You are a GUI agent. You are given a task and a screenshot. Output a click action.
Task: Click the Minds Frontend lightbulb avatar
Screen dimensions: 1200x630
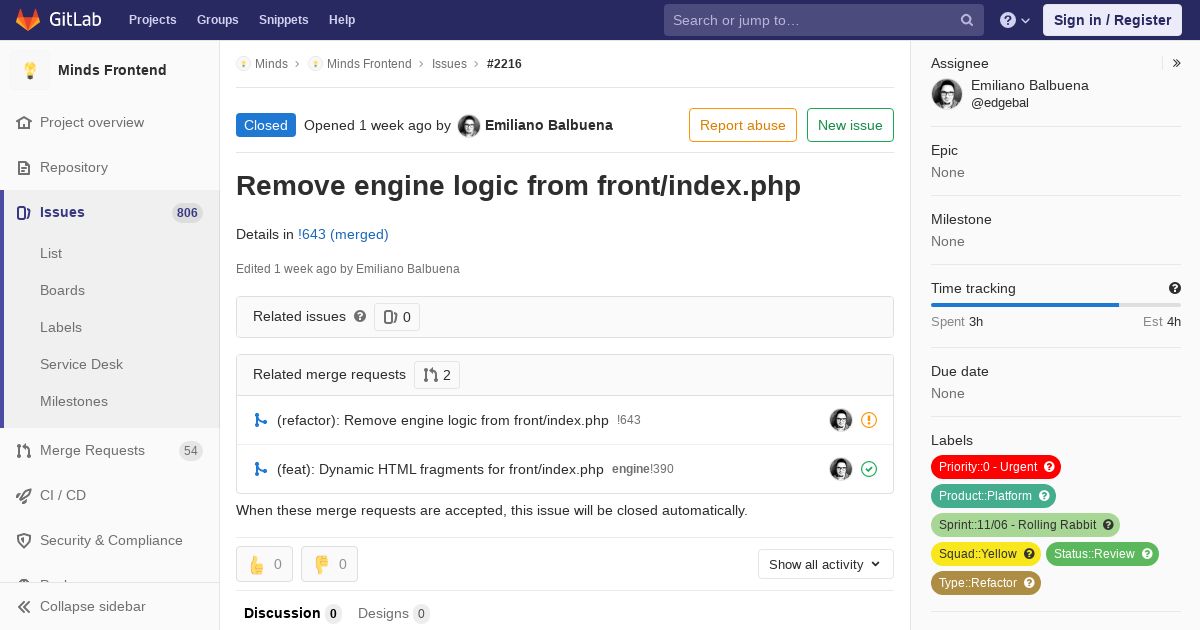[x=30, y=70]
